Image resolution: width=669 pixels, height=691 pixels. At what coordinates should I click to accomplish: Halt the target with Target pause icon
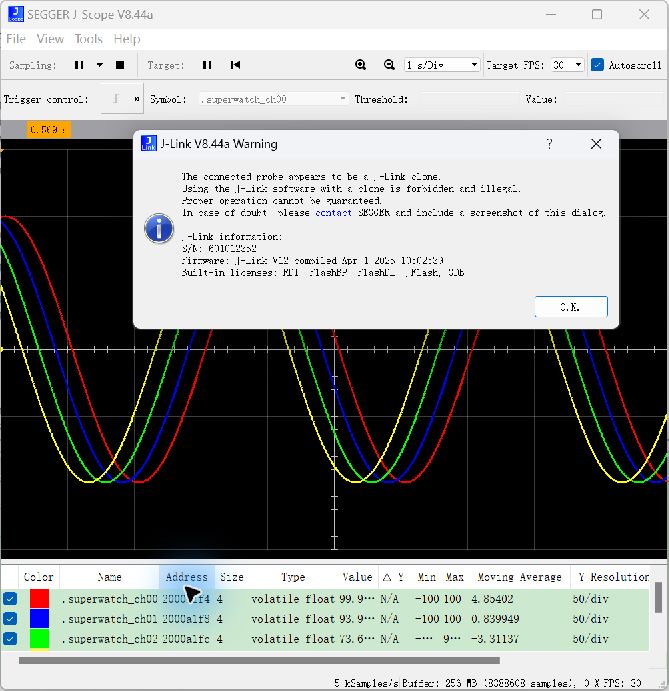click(x=207, y=65)
